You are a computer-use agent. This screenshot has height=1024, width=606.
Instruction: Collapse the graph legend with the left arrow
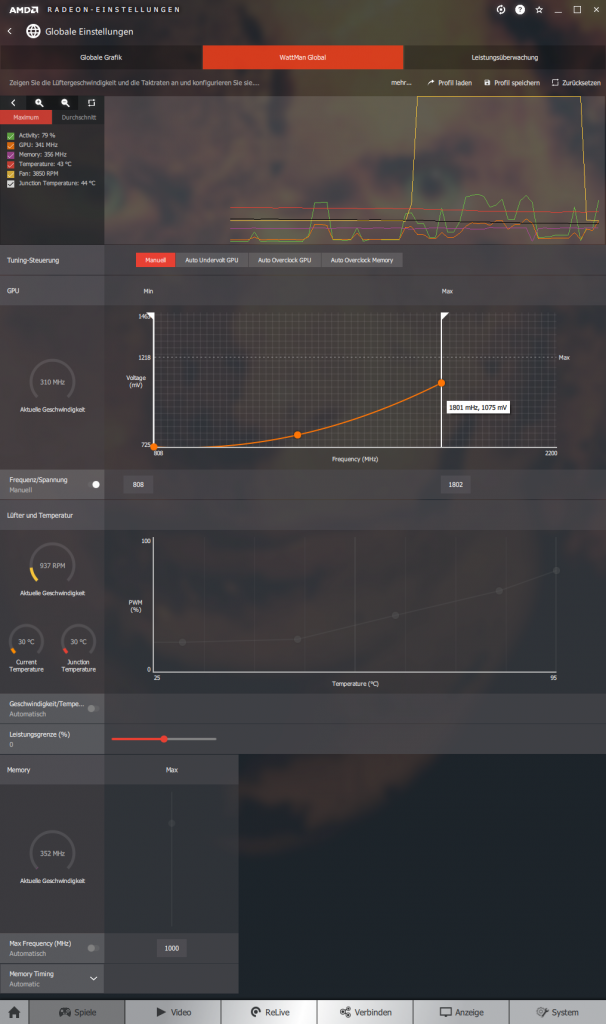[13, 103]
